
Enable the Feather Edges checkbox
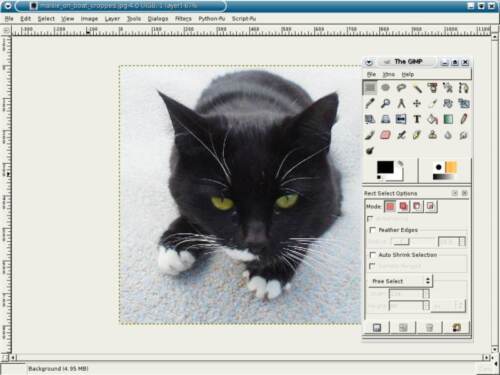(x=373, y=230)
